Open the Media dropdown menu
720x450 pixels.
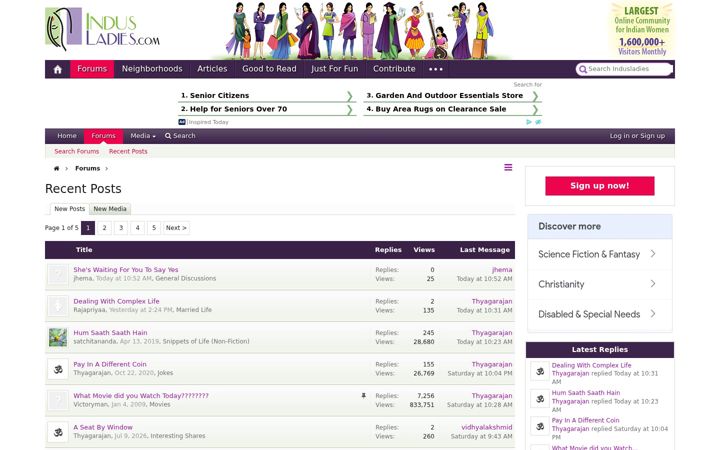click(x=143, y=136)
